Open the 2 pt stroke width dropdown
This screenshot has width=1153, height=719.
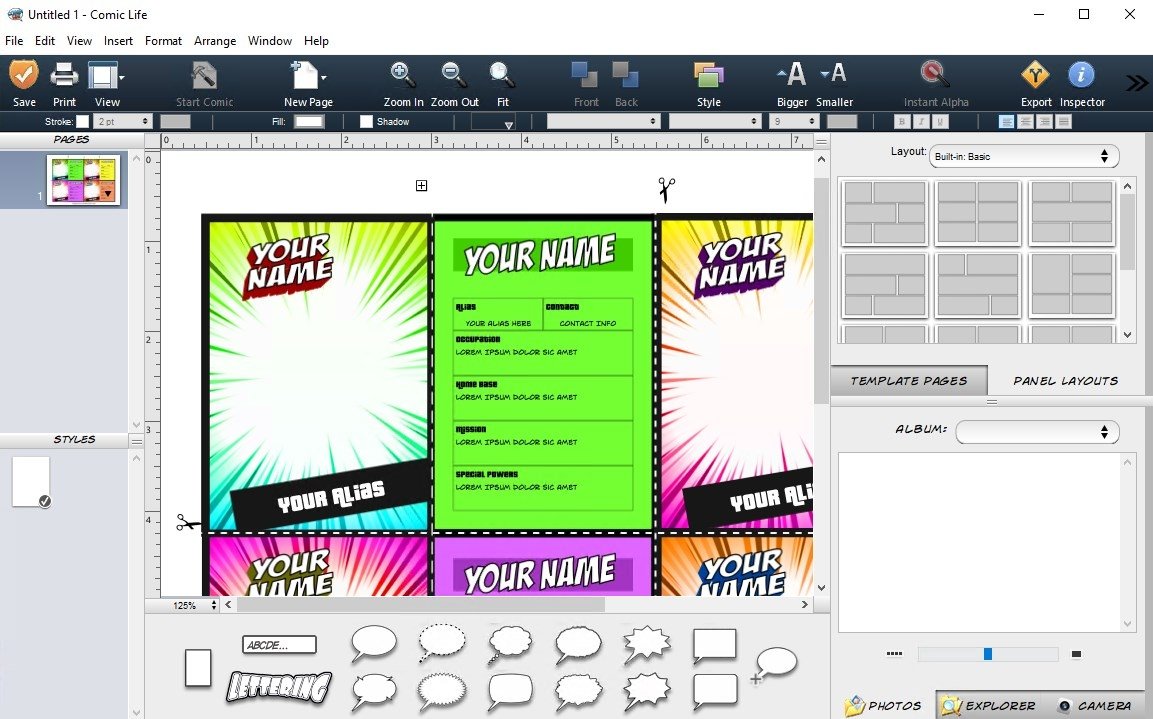tap(123, 121)
